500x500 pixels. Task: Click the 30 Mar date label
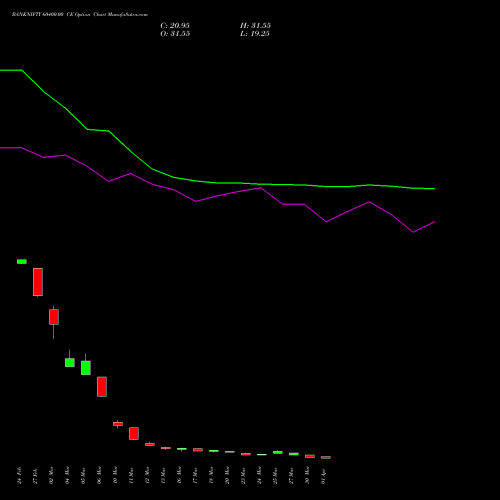307,475
